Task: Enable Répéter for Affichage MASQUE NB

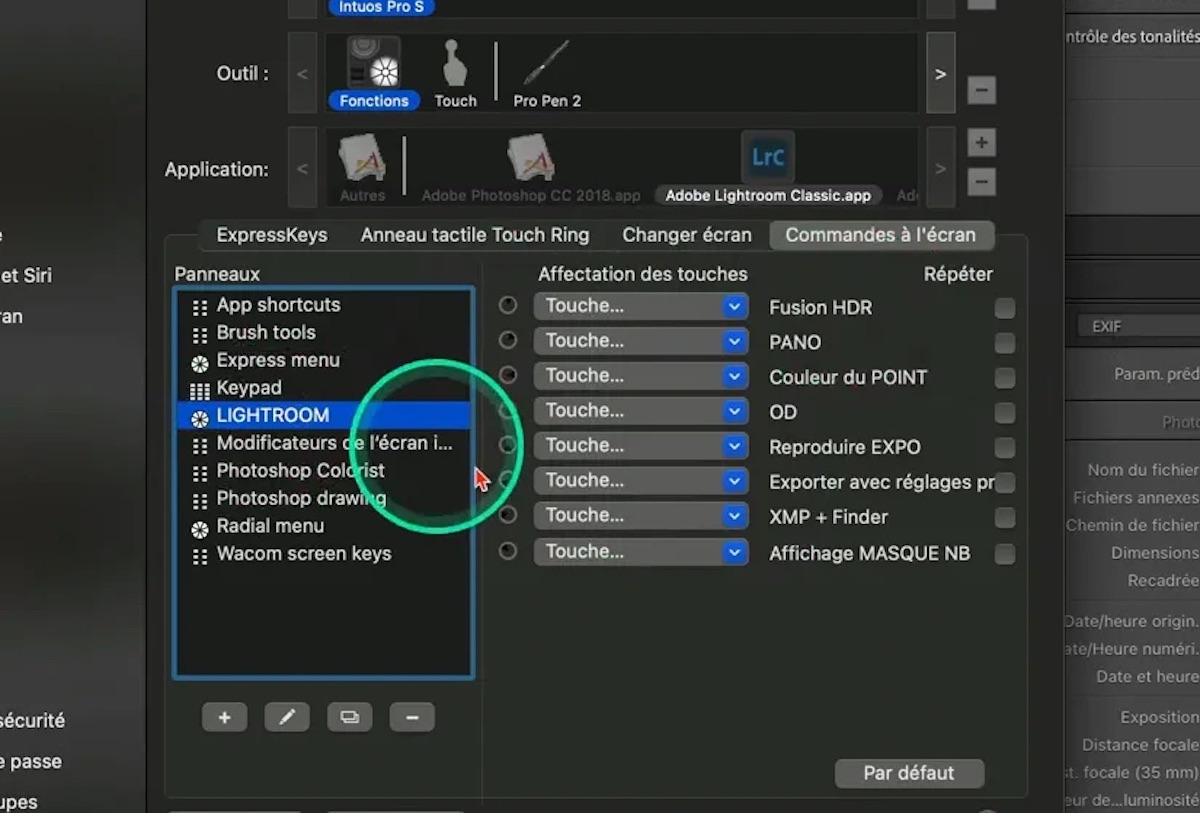Action: (x=1005, y=554)
